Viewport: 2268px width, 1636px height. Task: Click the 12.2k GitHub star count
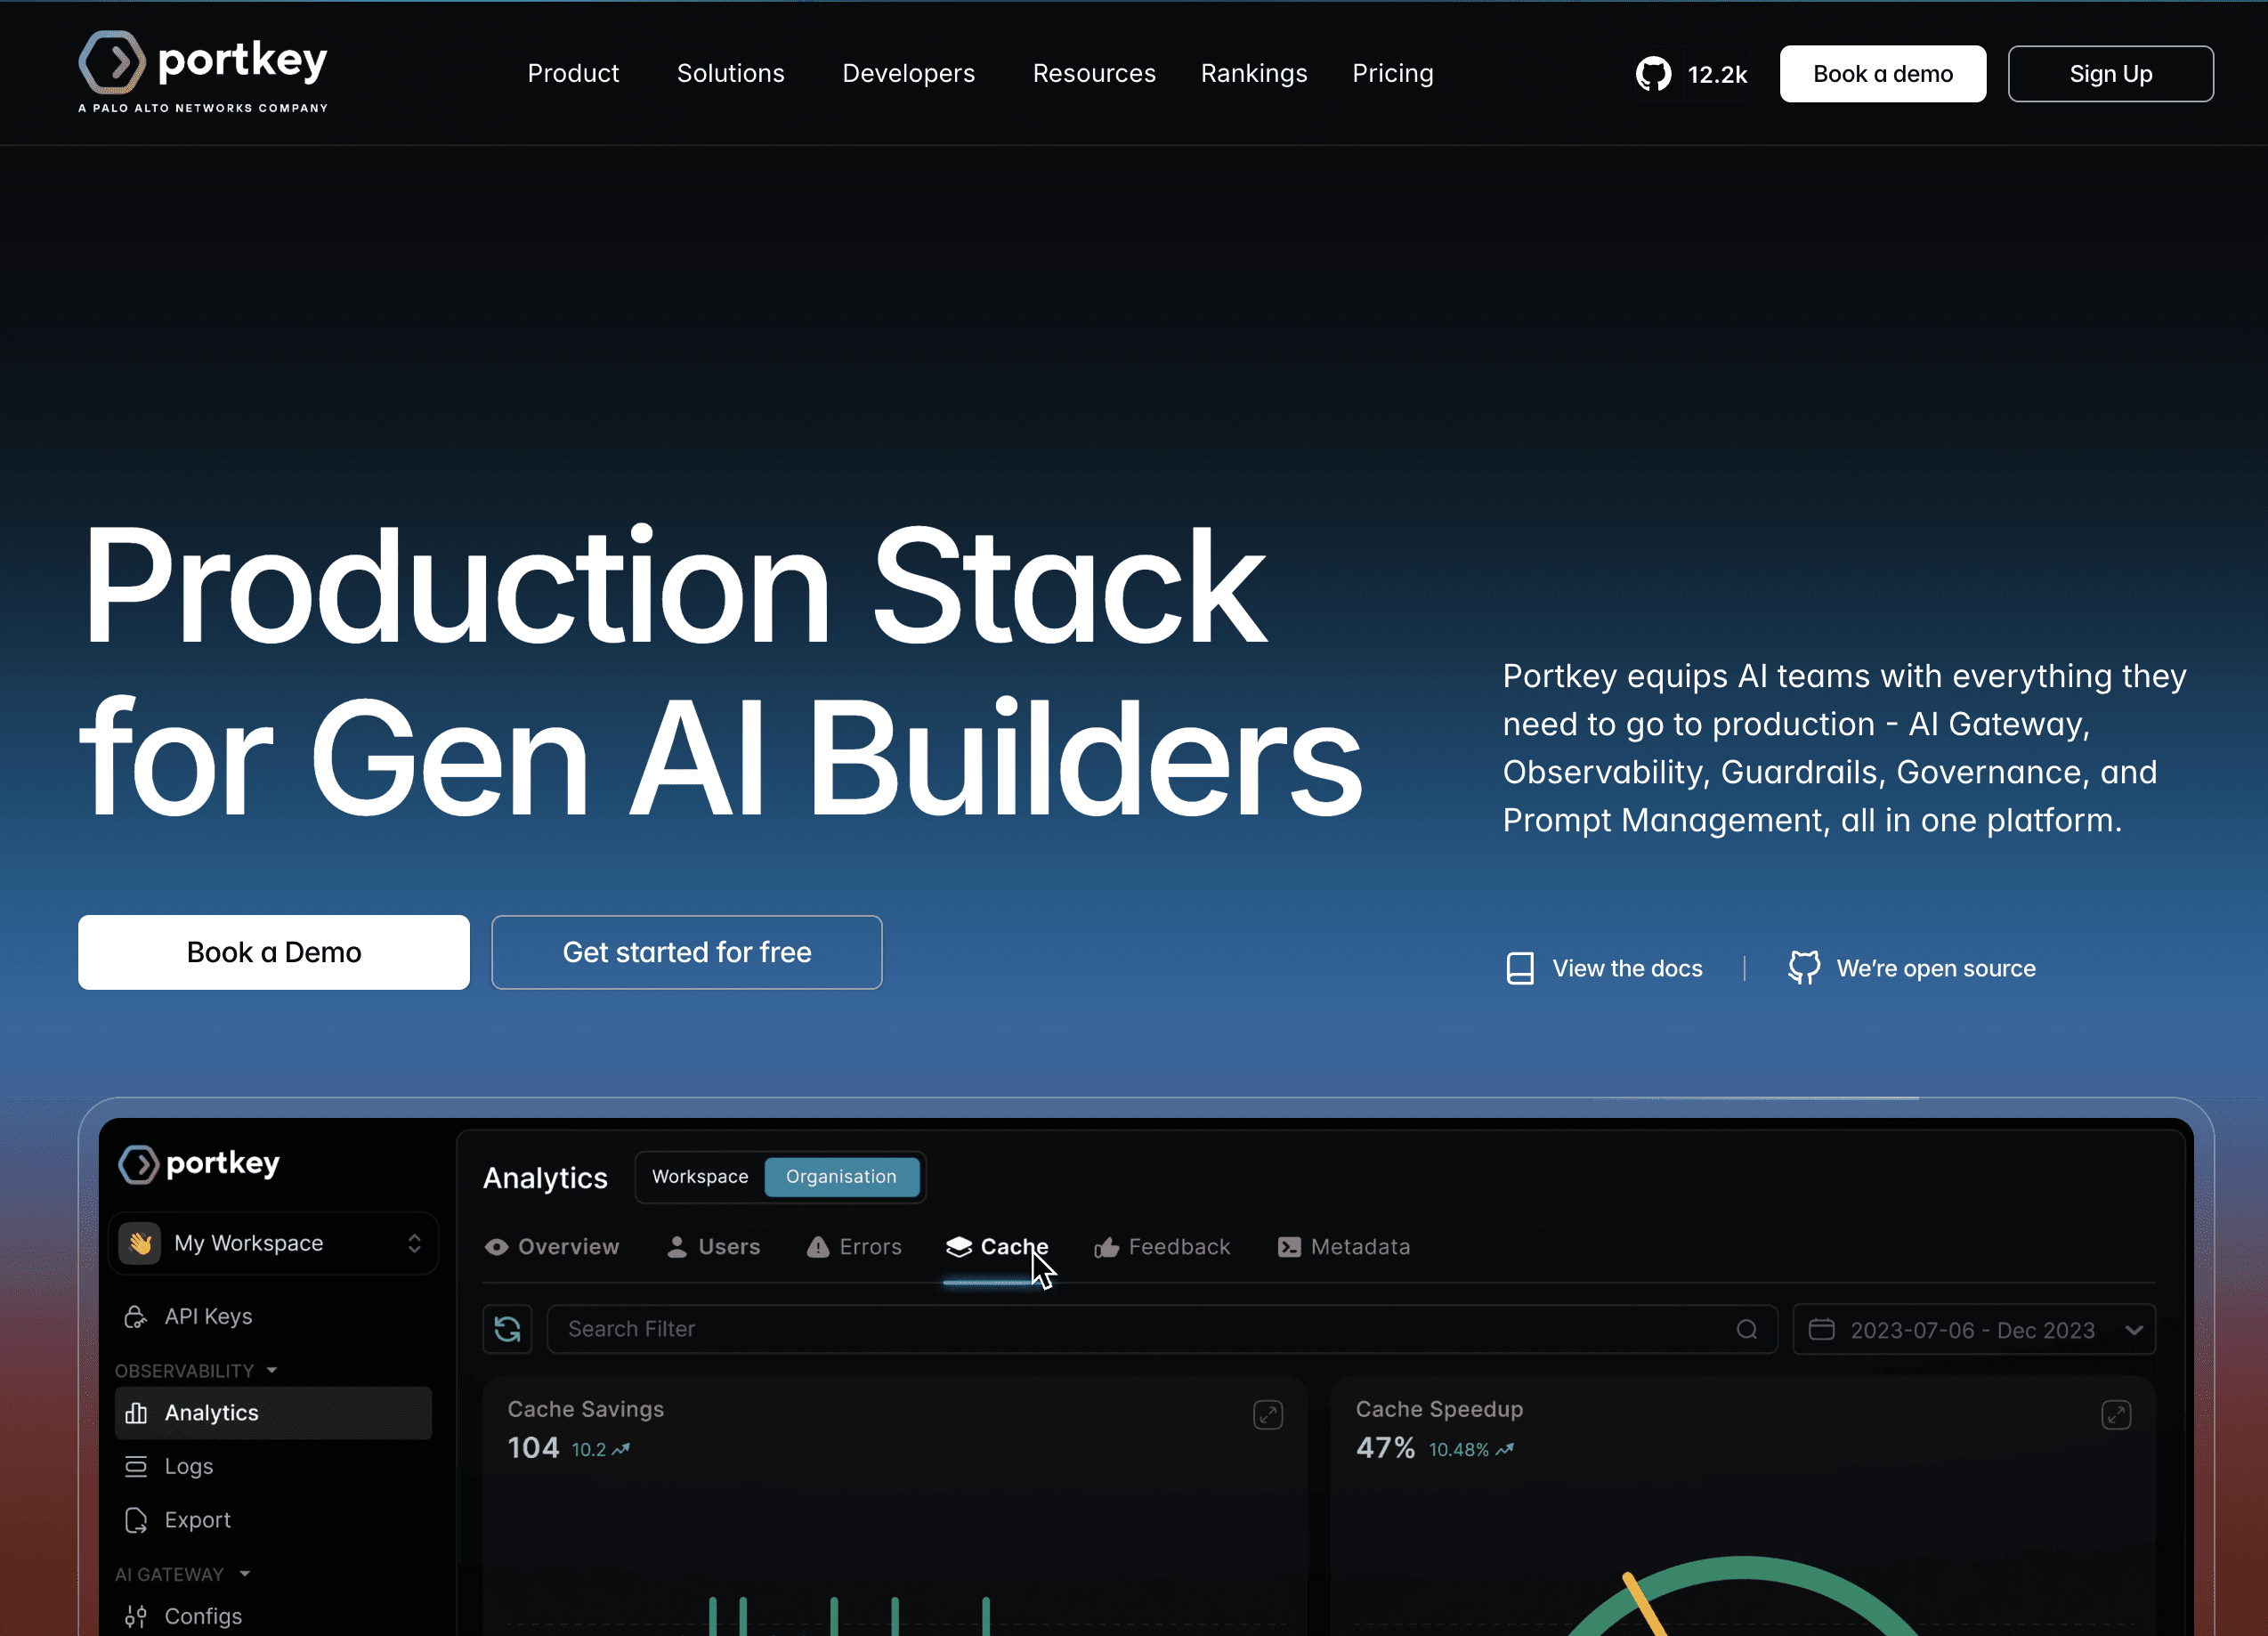(x=1717, y=75)
